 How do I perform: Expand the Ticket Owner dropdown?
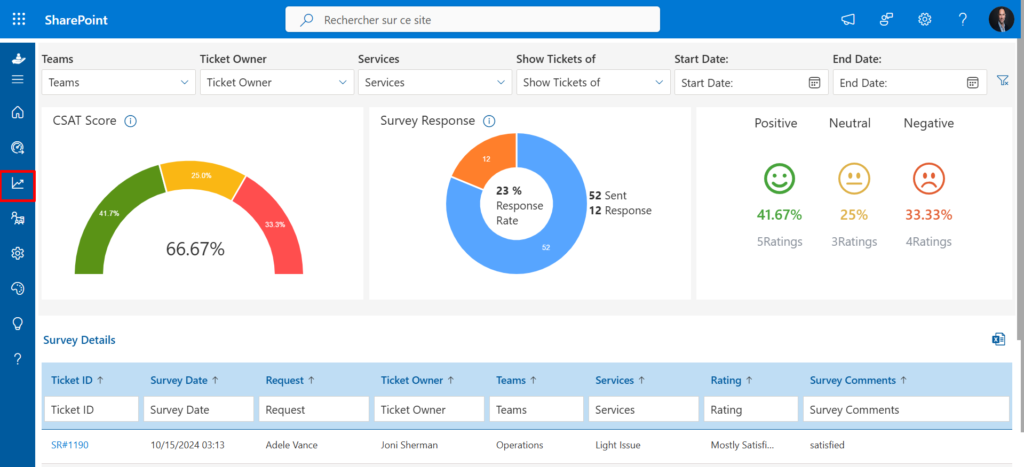pos(276,83)
